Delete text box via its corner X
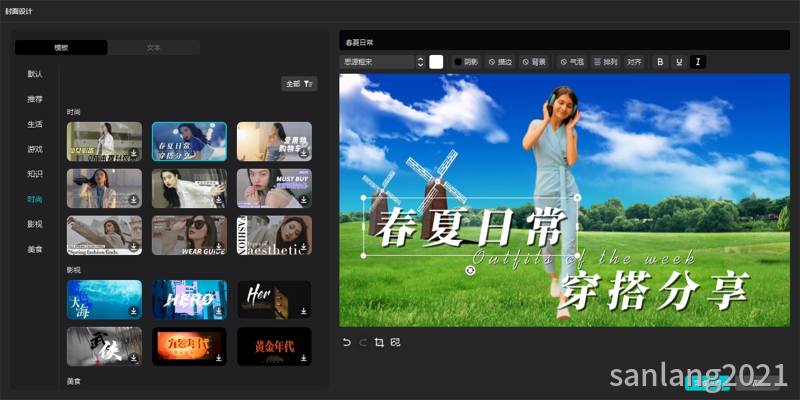Viewport: 800px width, 400px height. (577, 197)
